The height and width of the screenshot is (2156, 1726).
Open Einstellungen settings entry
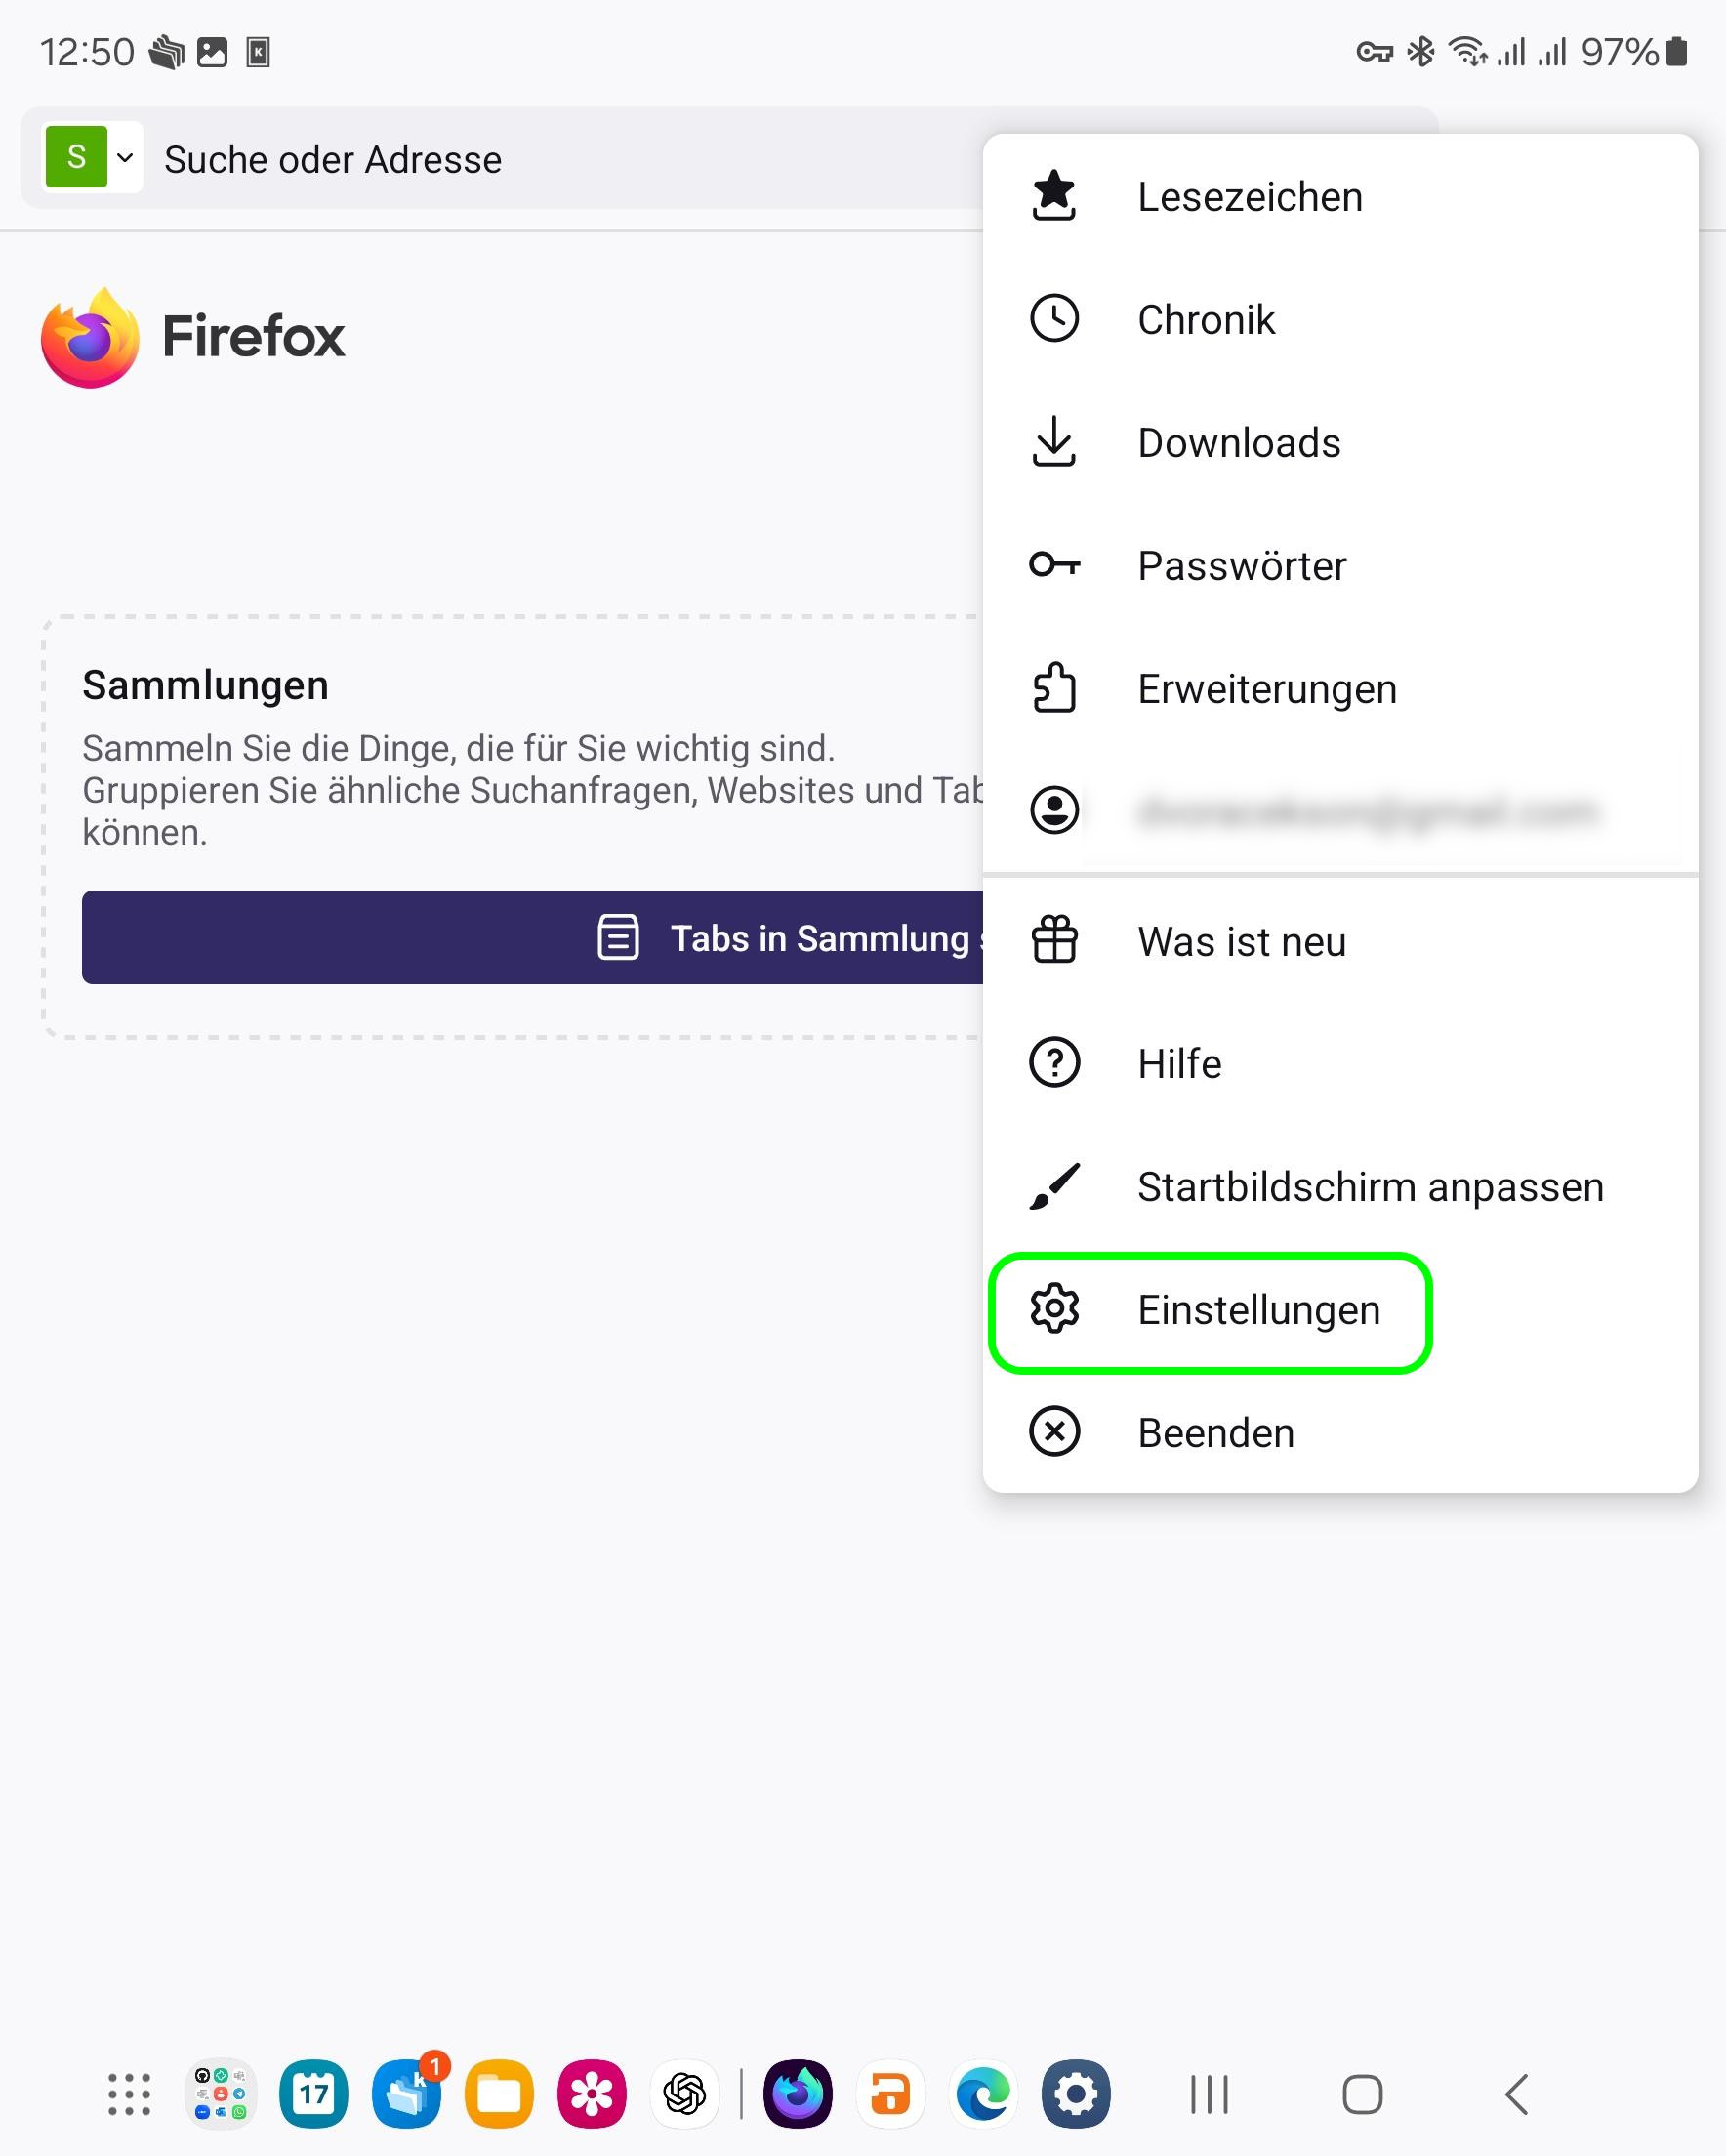point(1258,1310)
